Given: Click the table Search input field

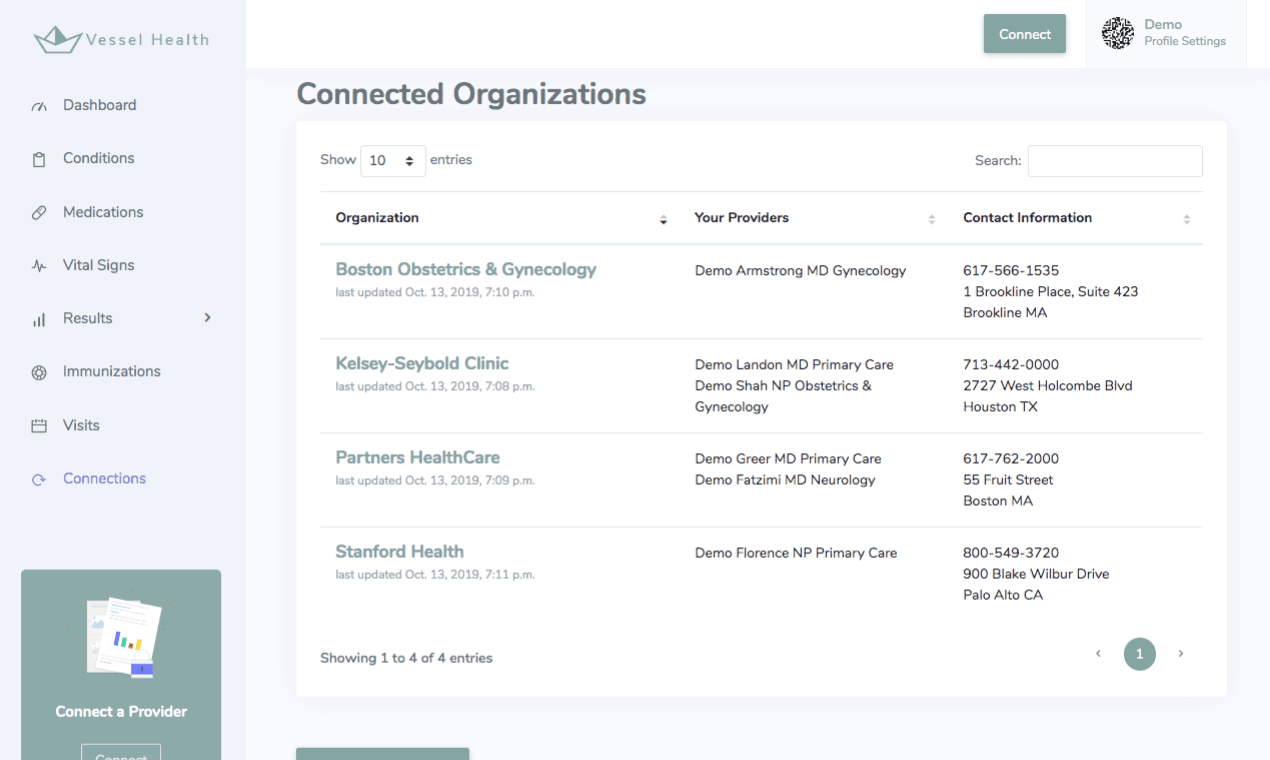Looking at the screenshot, I should click(1115, 161).
